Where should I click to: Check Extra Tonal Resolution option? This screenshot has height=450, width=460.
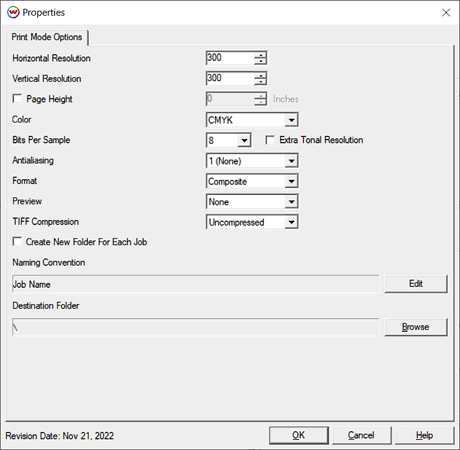(270, 140)
